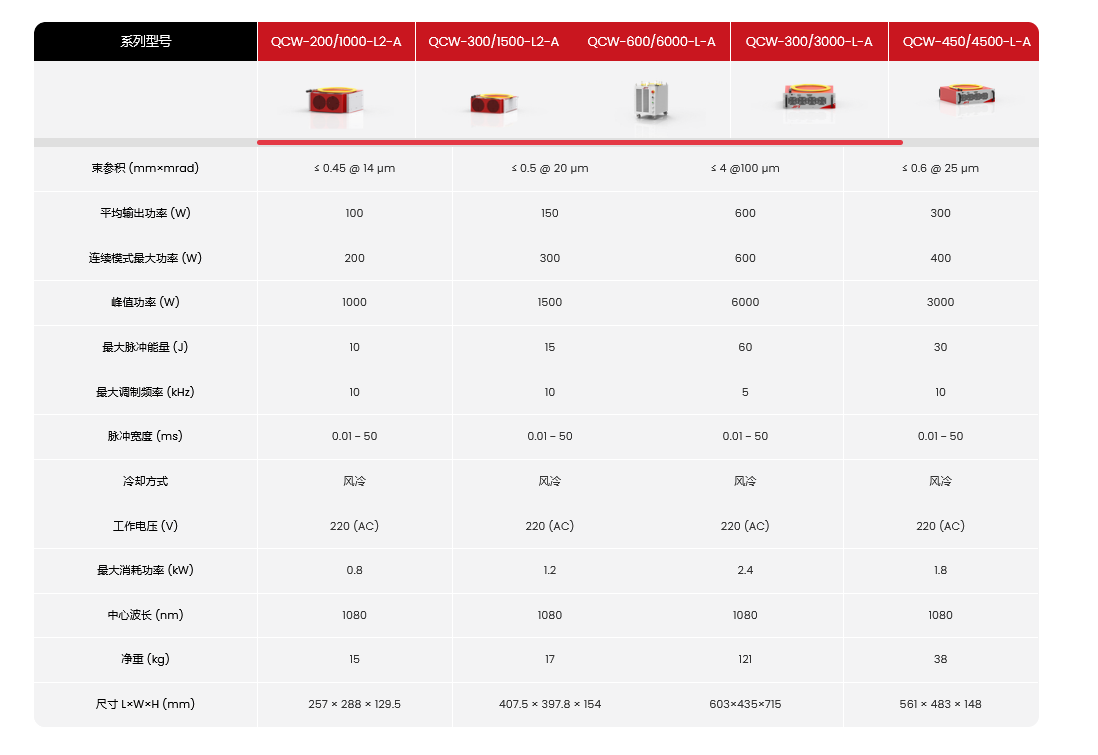Click the QCW-200/1000-L2-A red laser product image

point(335,101)
